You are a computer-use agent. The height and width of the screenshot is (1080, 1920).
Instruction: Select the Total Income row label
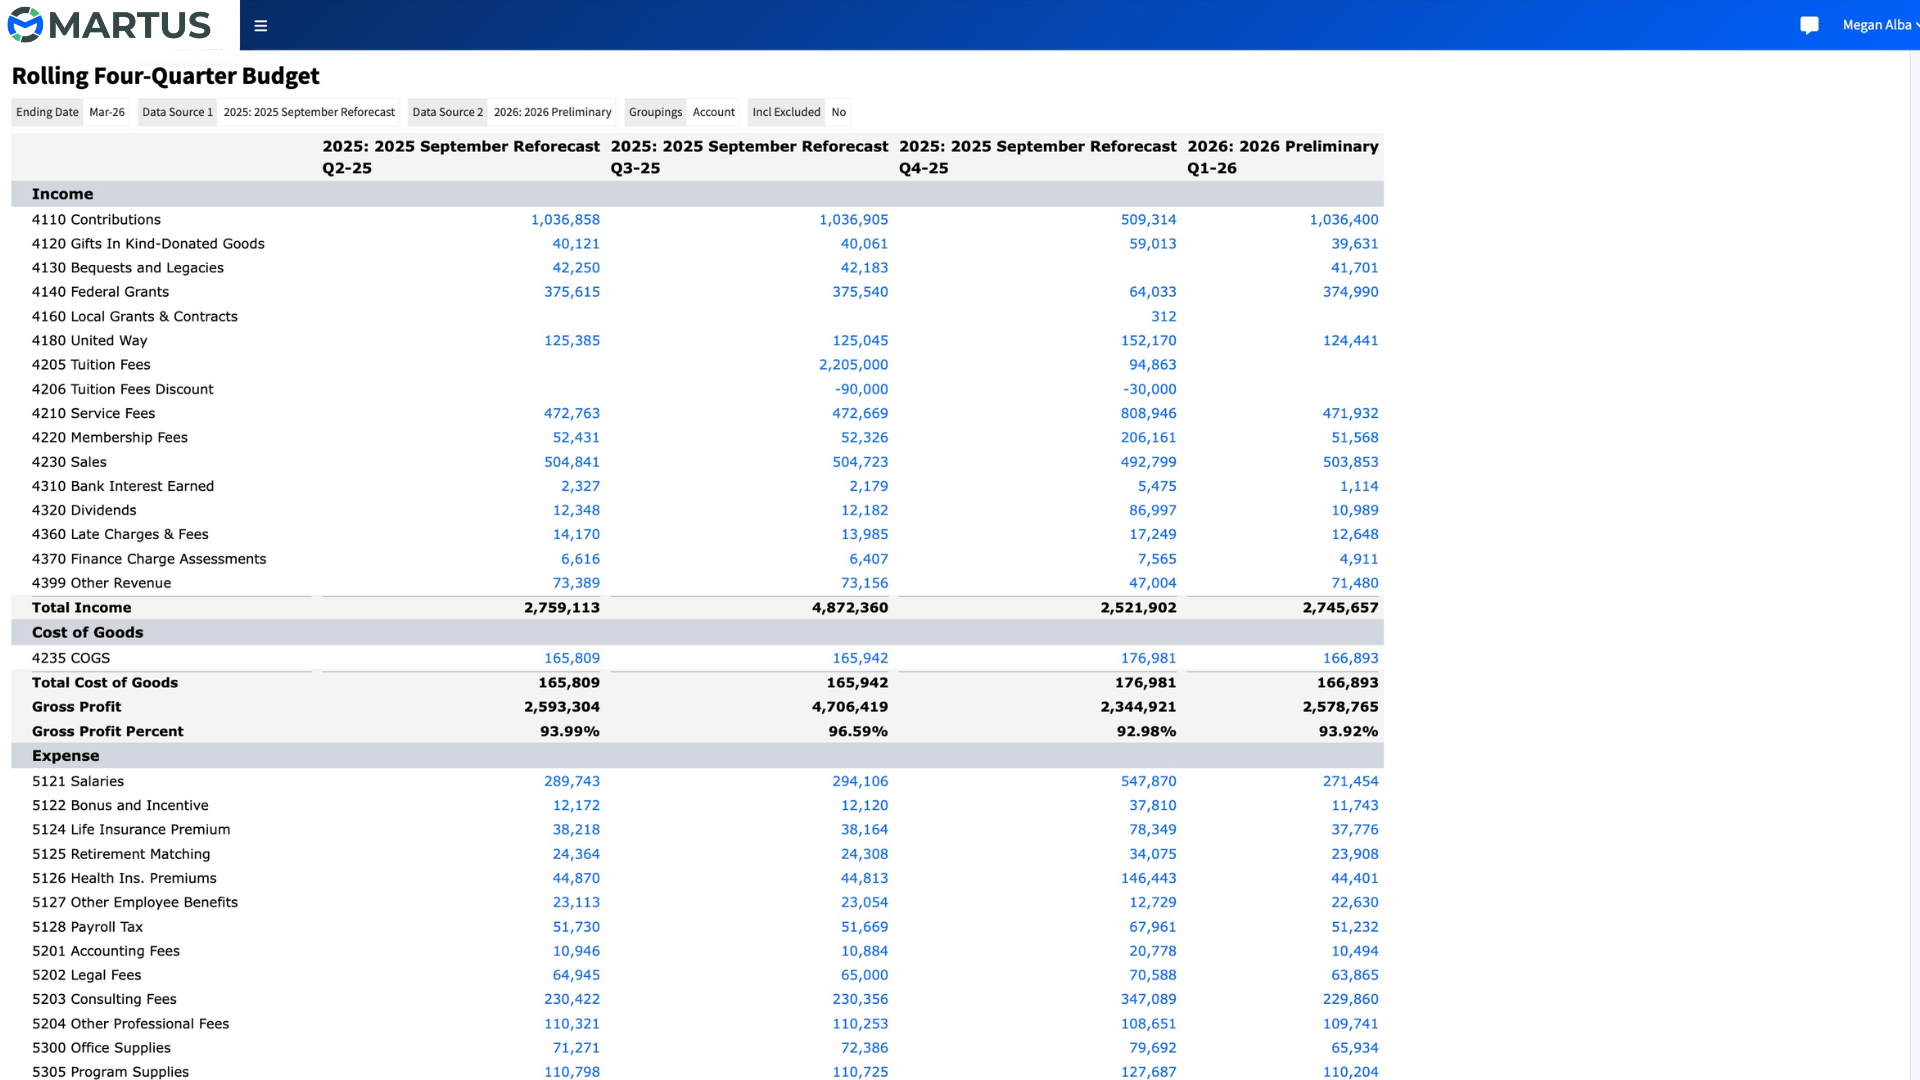click(x=81, y=608)
